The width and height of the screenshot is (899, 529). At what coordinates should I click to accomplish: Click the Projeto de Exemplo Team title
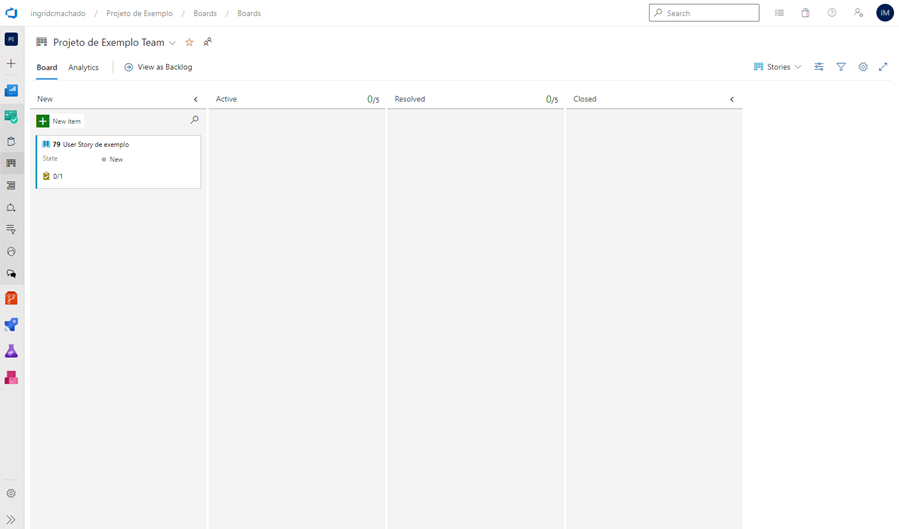pos(109,42)
